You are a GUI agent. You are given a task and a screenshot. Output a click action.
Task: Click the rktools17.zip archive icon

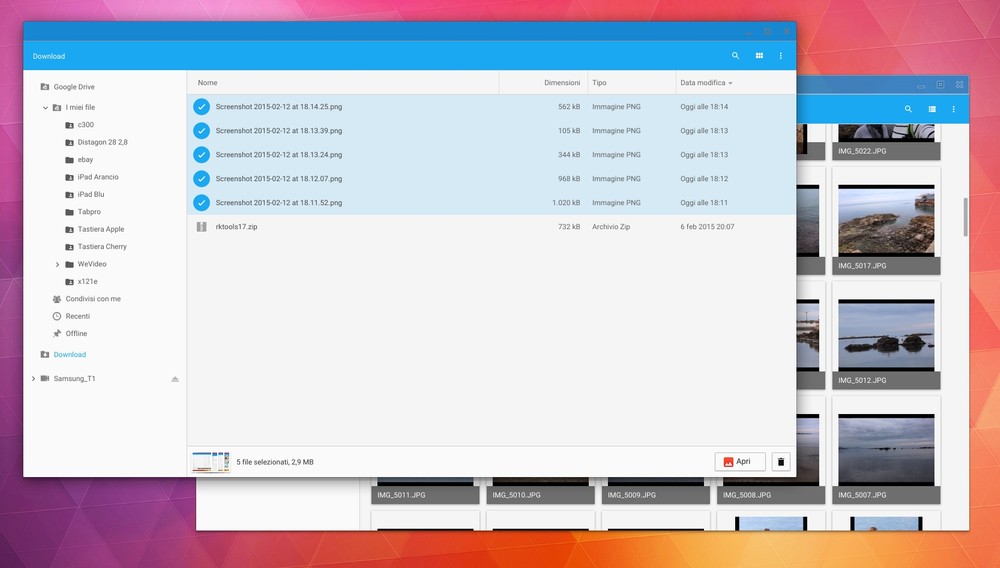pos(202,226)
